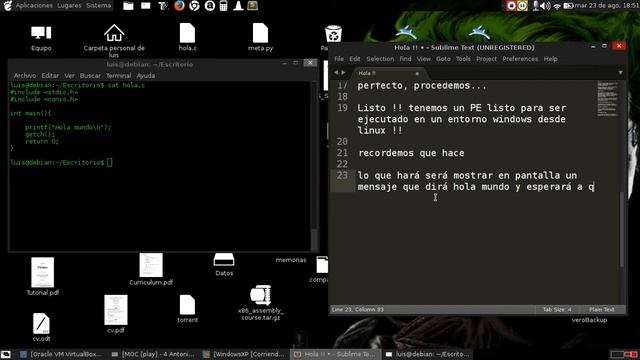Click the terminal vertical scrollbar
This screenshot has height=360, width=640.
click(314, 165)
